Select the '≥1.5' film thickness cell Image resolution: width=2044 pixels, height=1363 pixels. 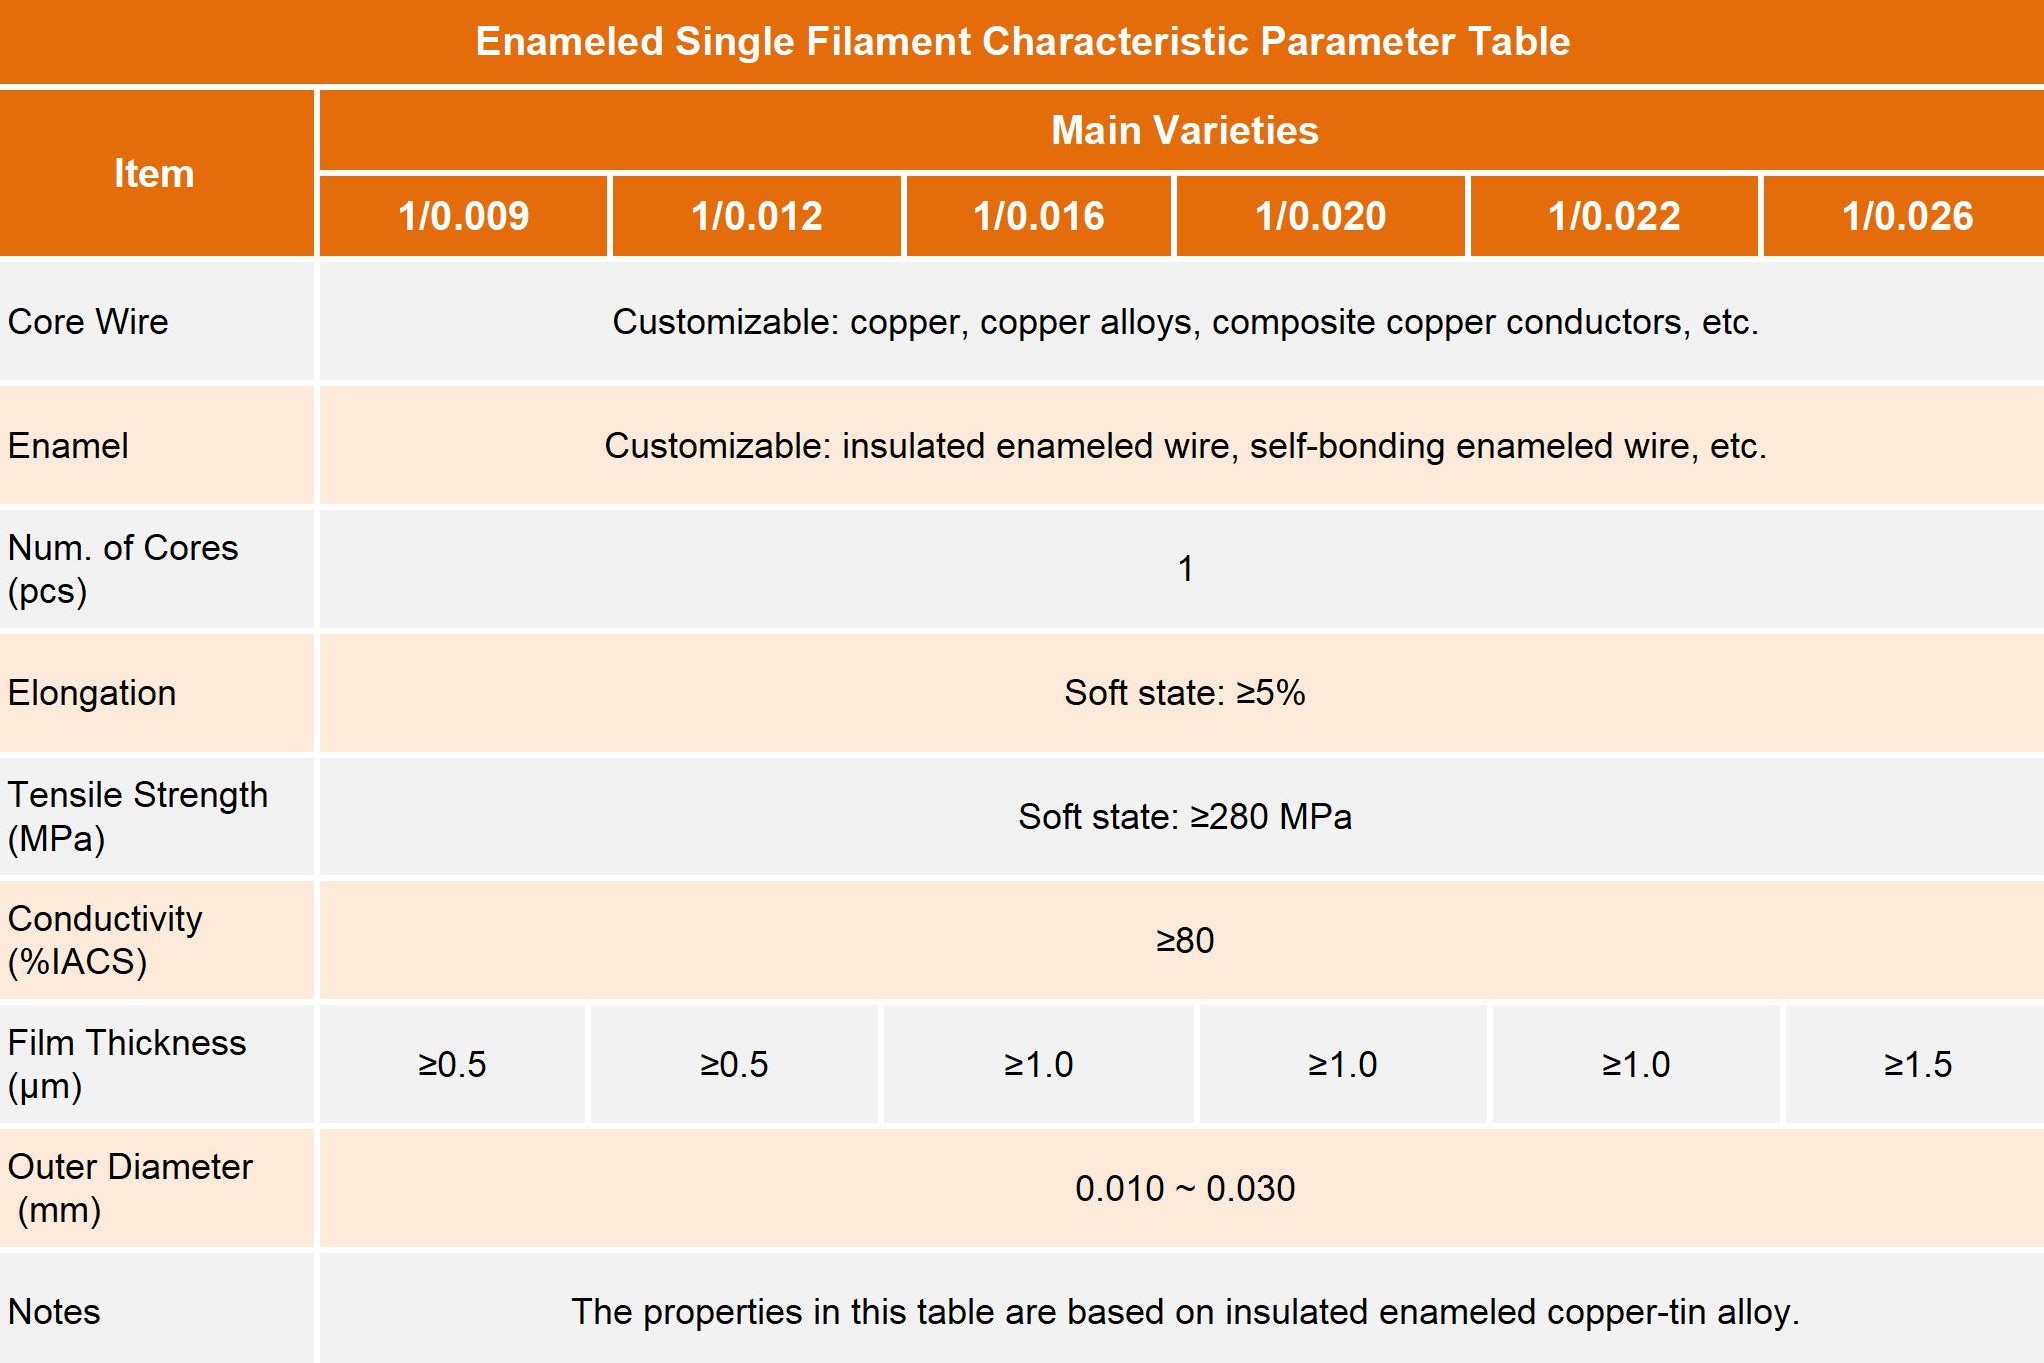(x=1917, y=1065)
